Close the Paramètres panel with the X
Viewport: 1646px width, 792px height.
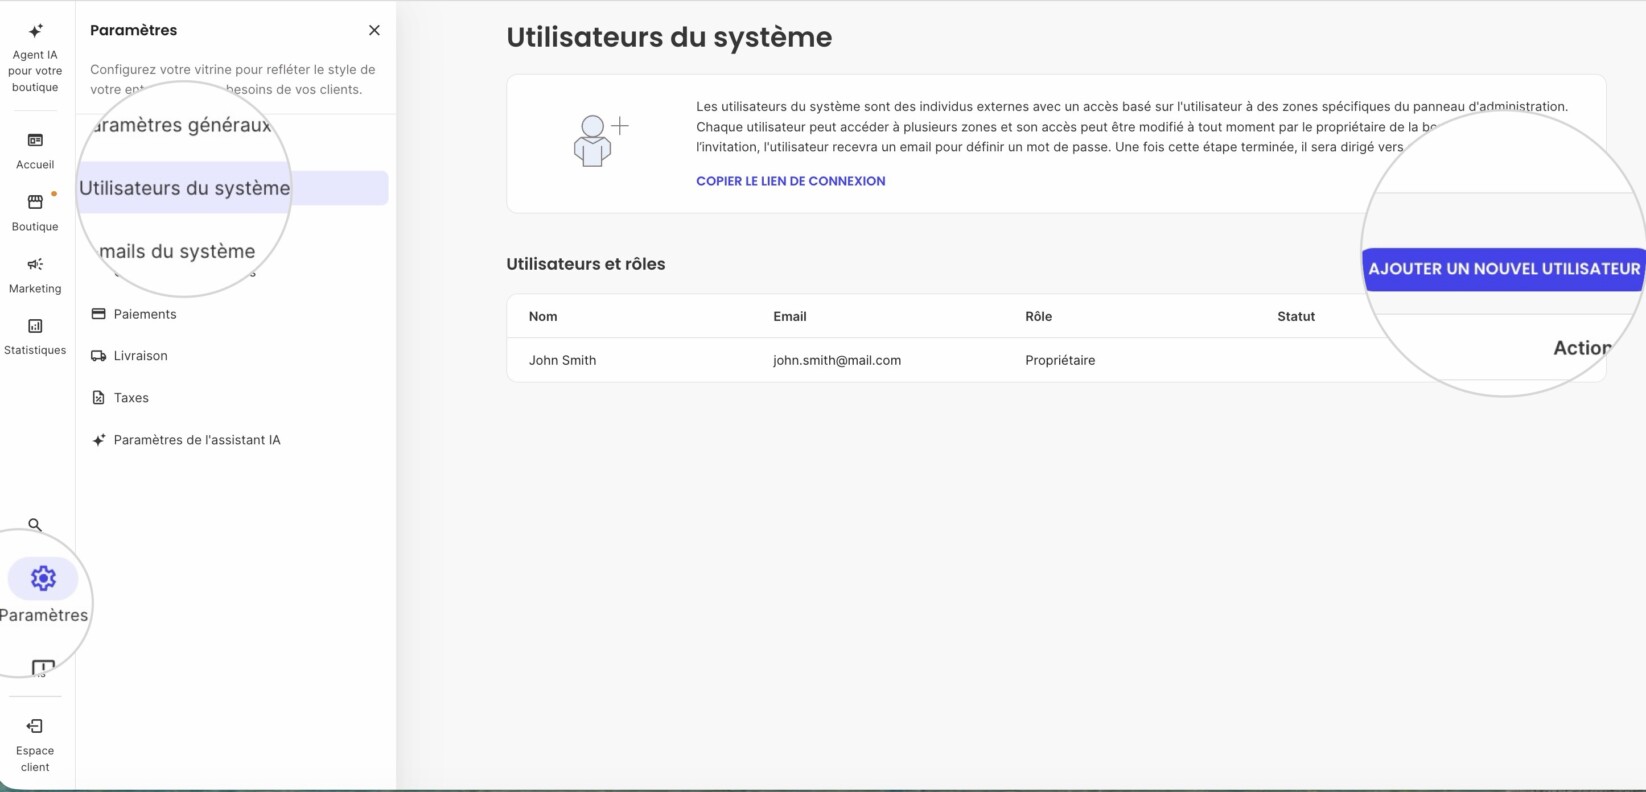click(x=374, y=30)
